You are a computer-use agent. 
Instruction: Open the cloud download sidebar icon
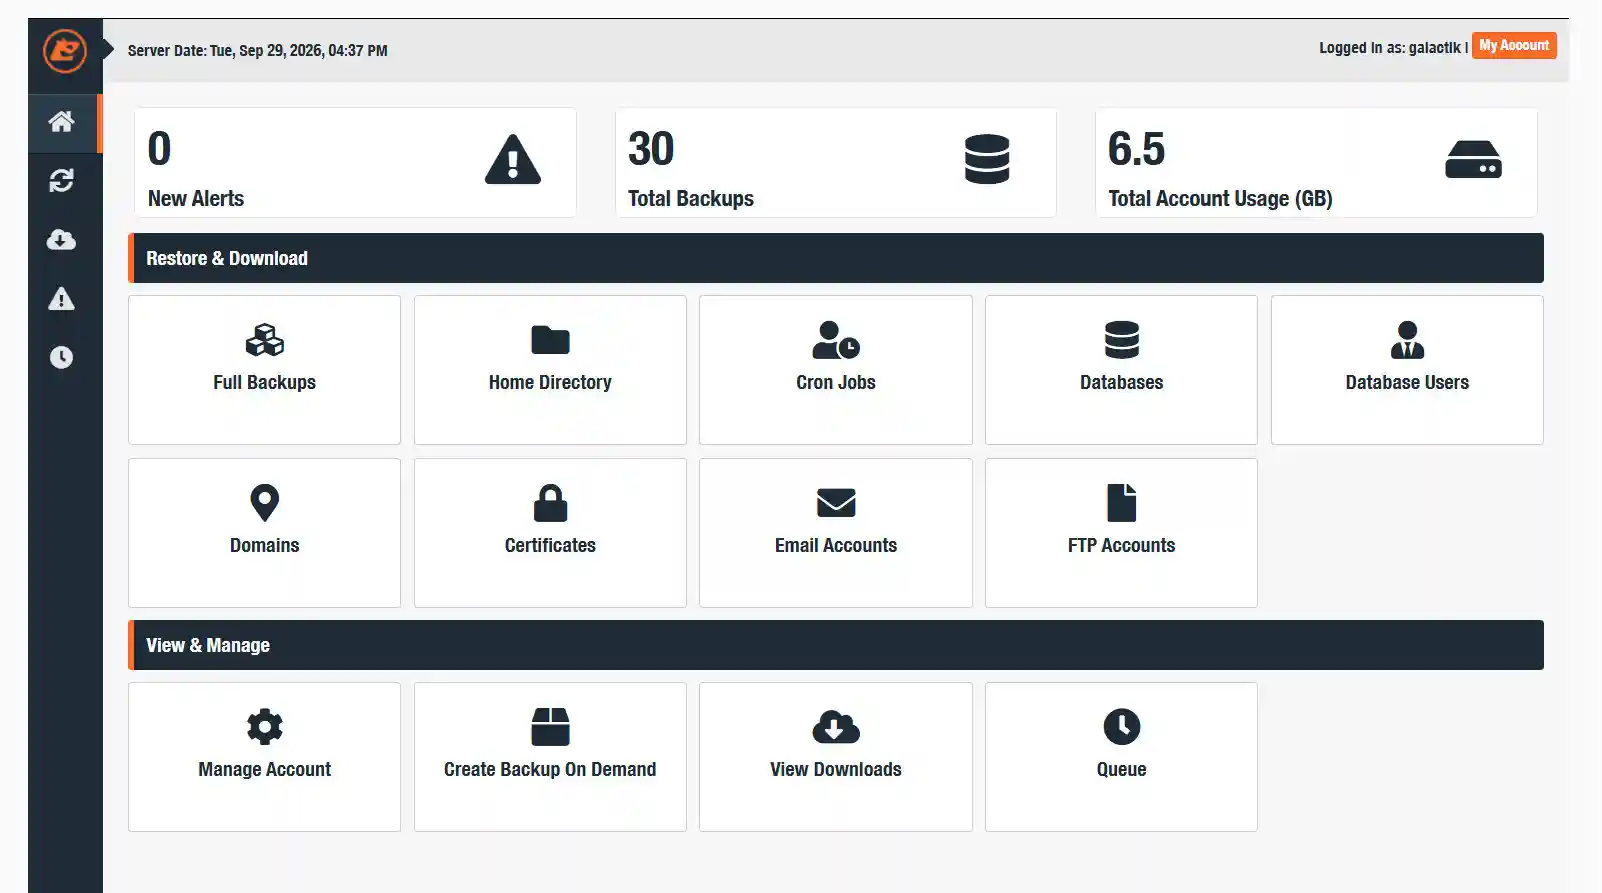[x=62, y=240]
